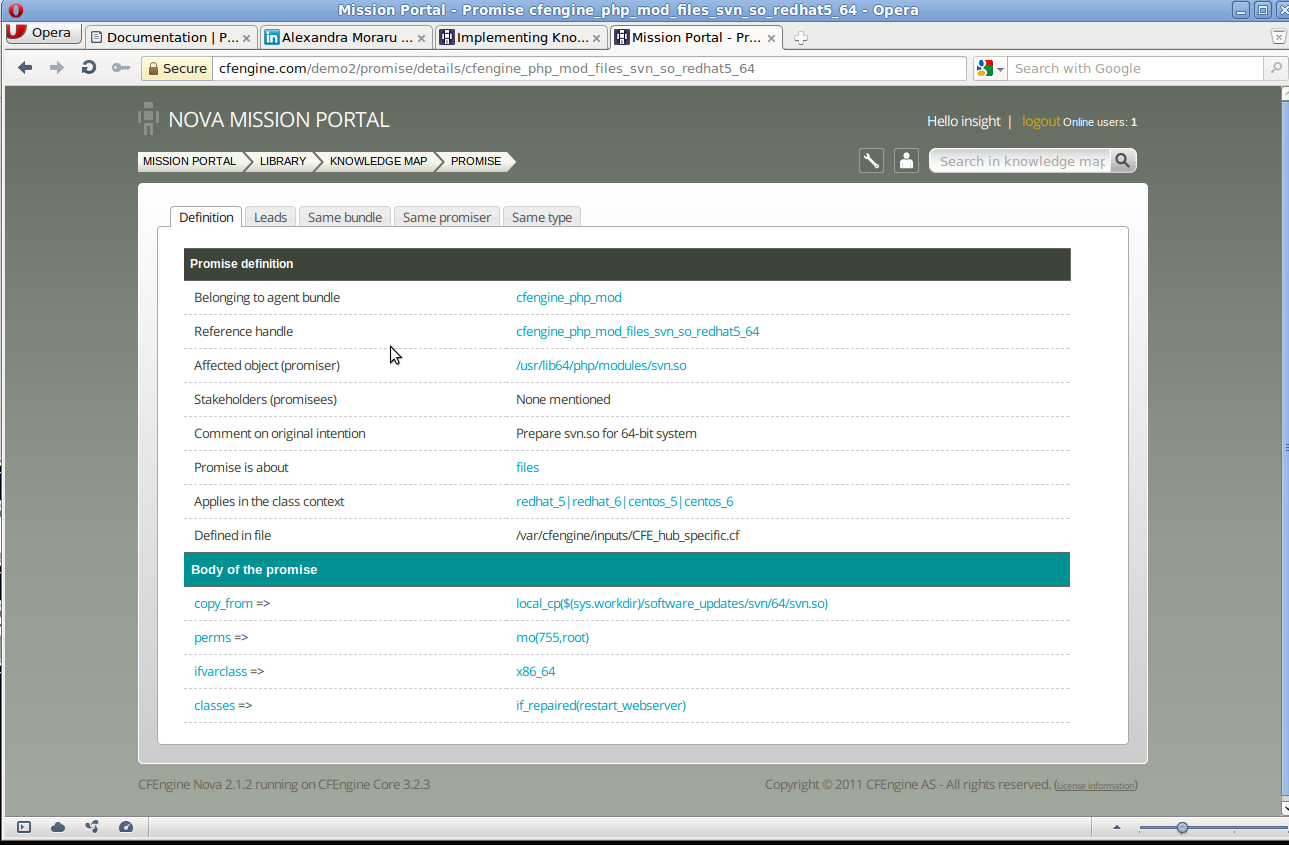Viewport: 1289px width, 845px height.
Task: Click the Prepare svn.so for 64-bit system text
Action: click(x=606, y=433)
